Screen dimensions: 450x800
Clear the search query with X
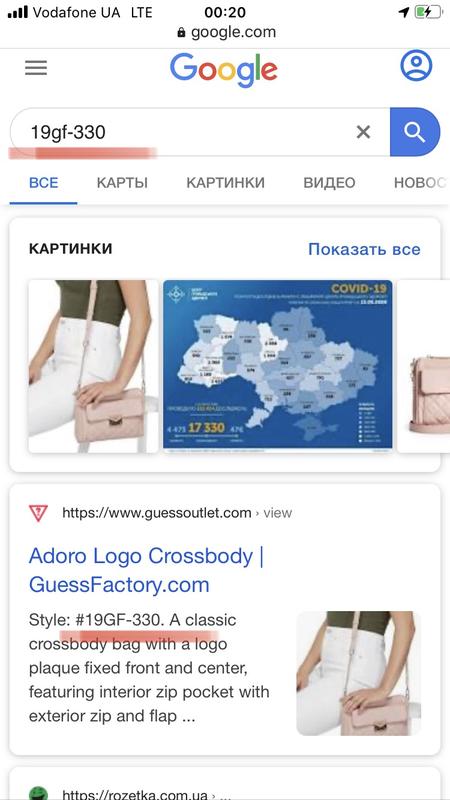pyautogui.click(x=363, y=132)
